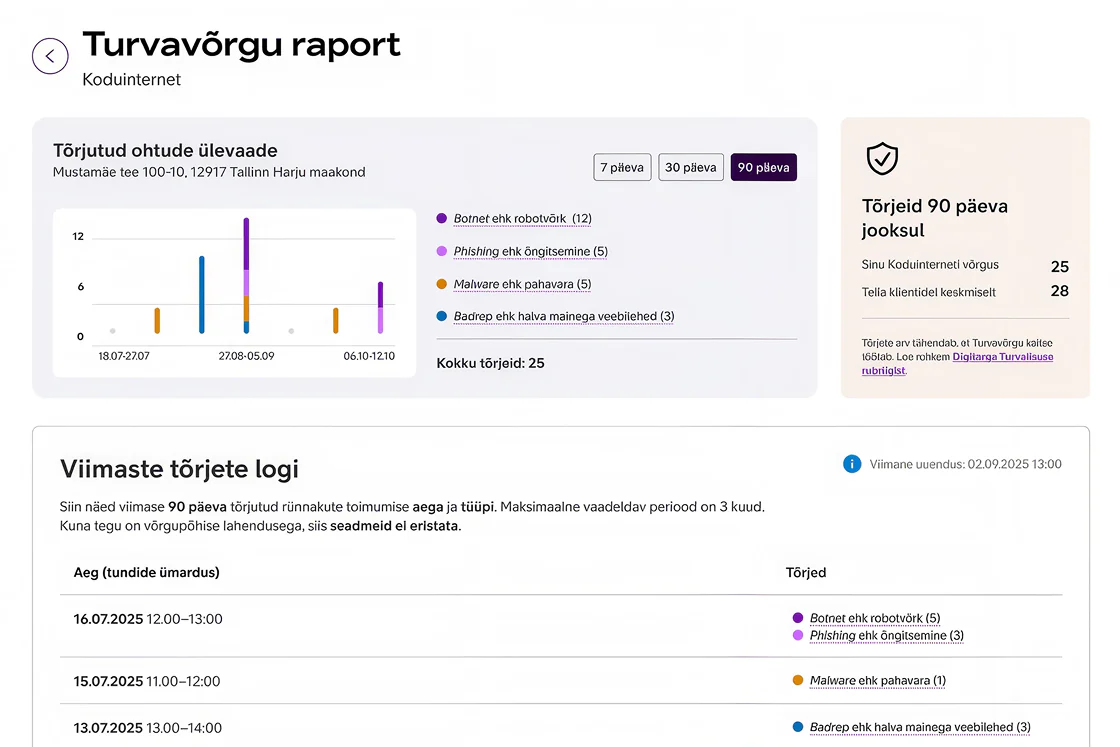Select the 7 päeva period tab
Image resolution: width=1120 pixels, height=747 pixels.
coord(622,167)
